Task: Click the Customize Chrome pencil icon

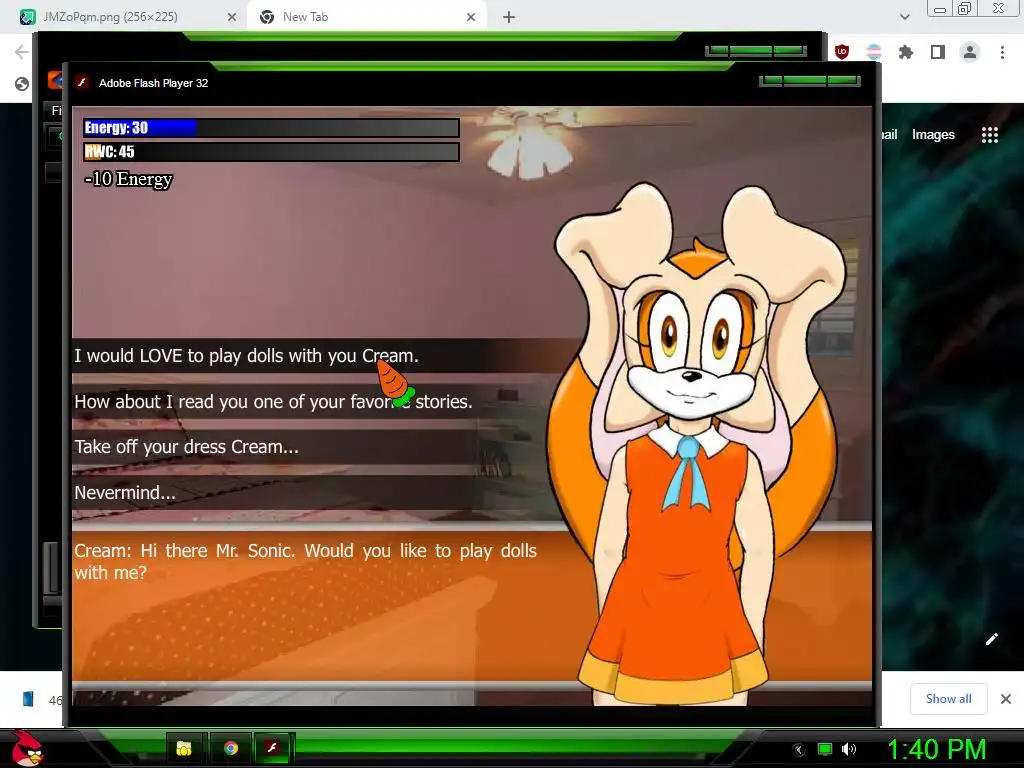Action: click(991, 639)
